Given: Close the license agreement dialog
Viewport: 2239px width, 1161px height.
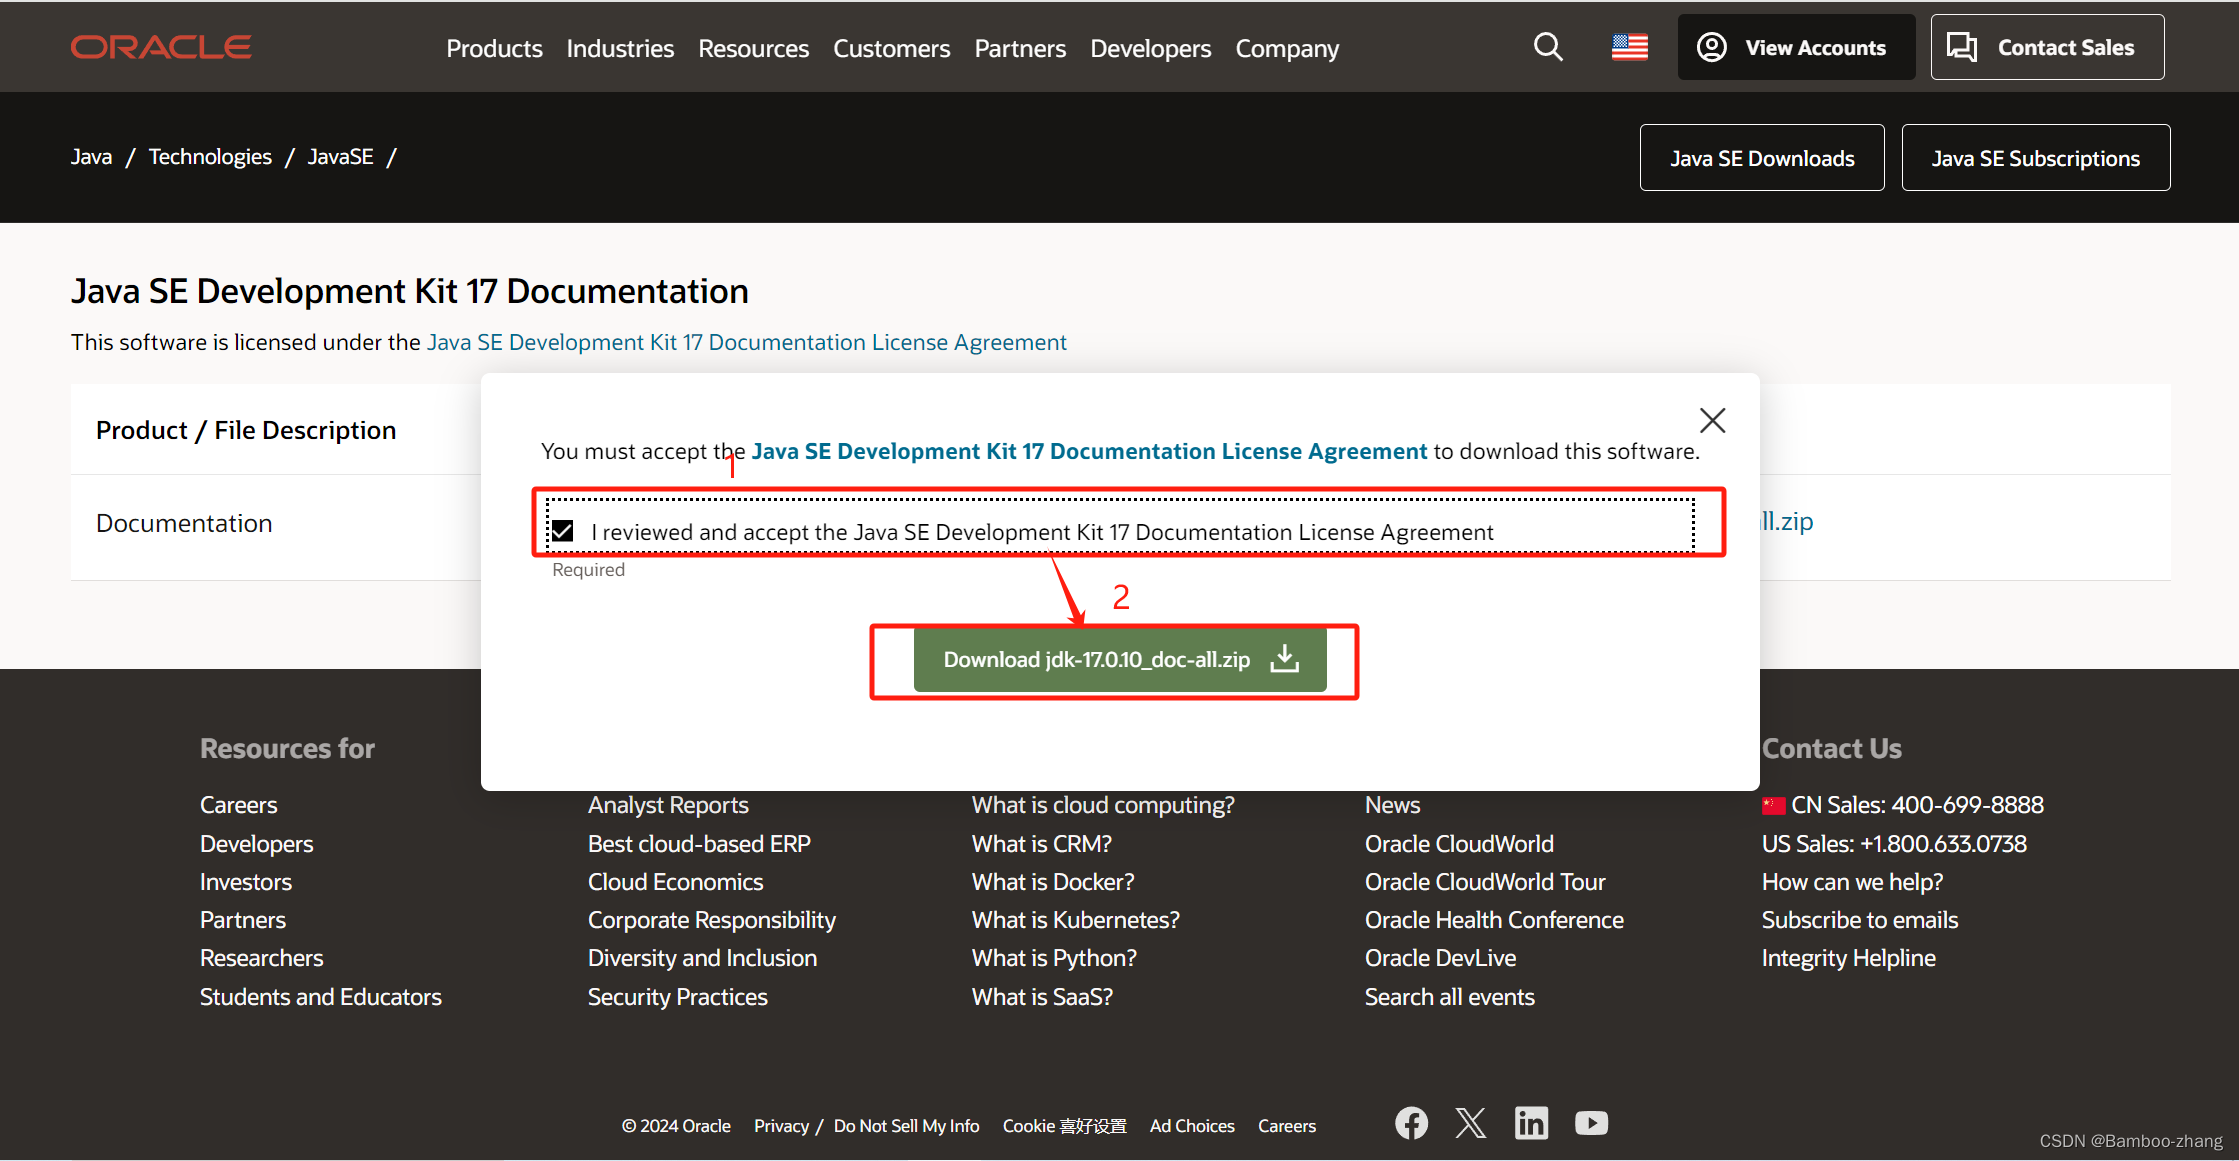Looking at the screenshot, I should [1713, 420].
